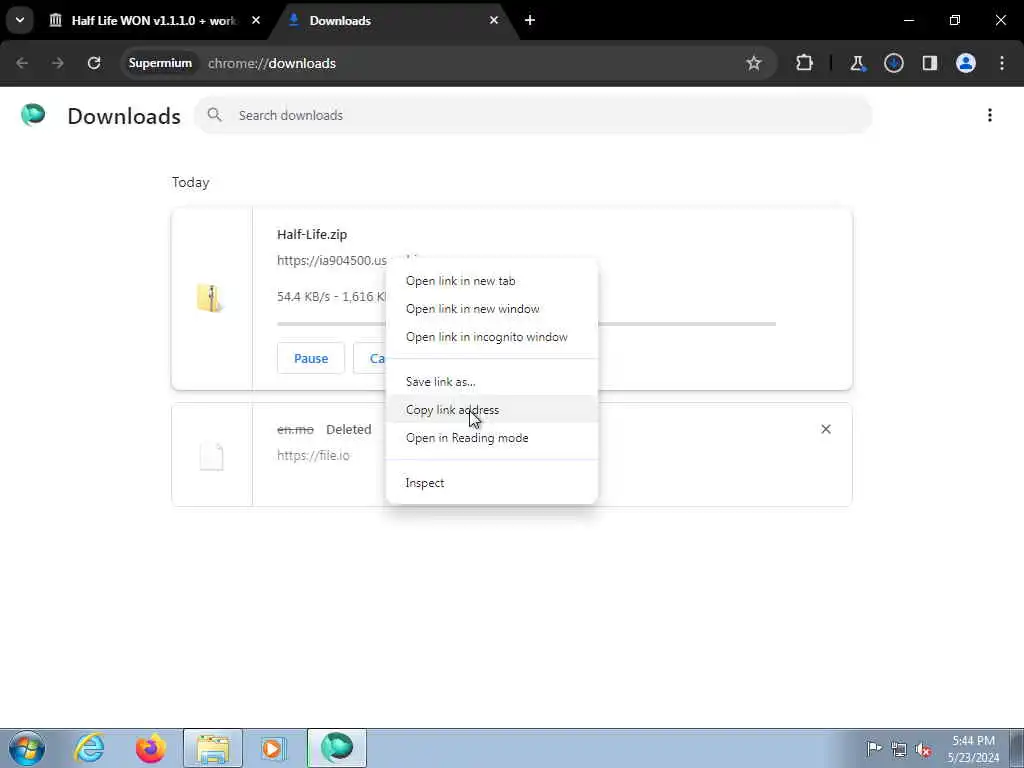
Task: Pause the Half-Life.zip download
Action: pyautogui.click(x=311, y=359)
